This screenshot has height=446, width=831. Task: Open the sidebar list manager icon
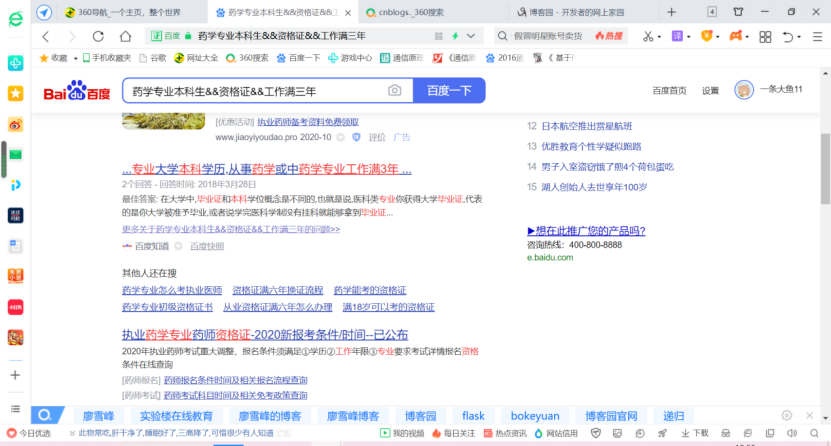click(15, 408)
